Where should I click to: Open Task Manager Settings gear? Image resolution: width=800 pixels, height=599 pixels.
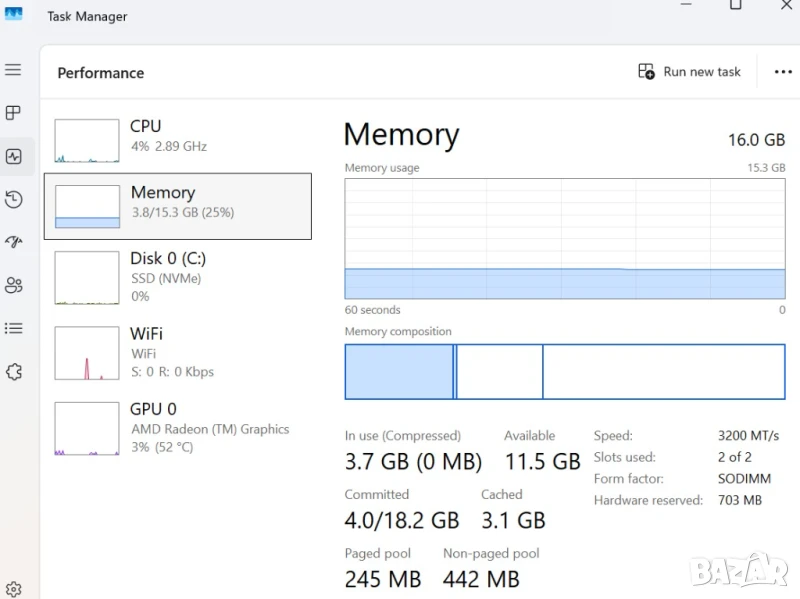[x=13, y=589]
